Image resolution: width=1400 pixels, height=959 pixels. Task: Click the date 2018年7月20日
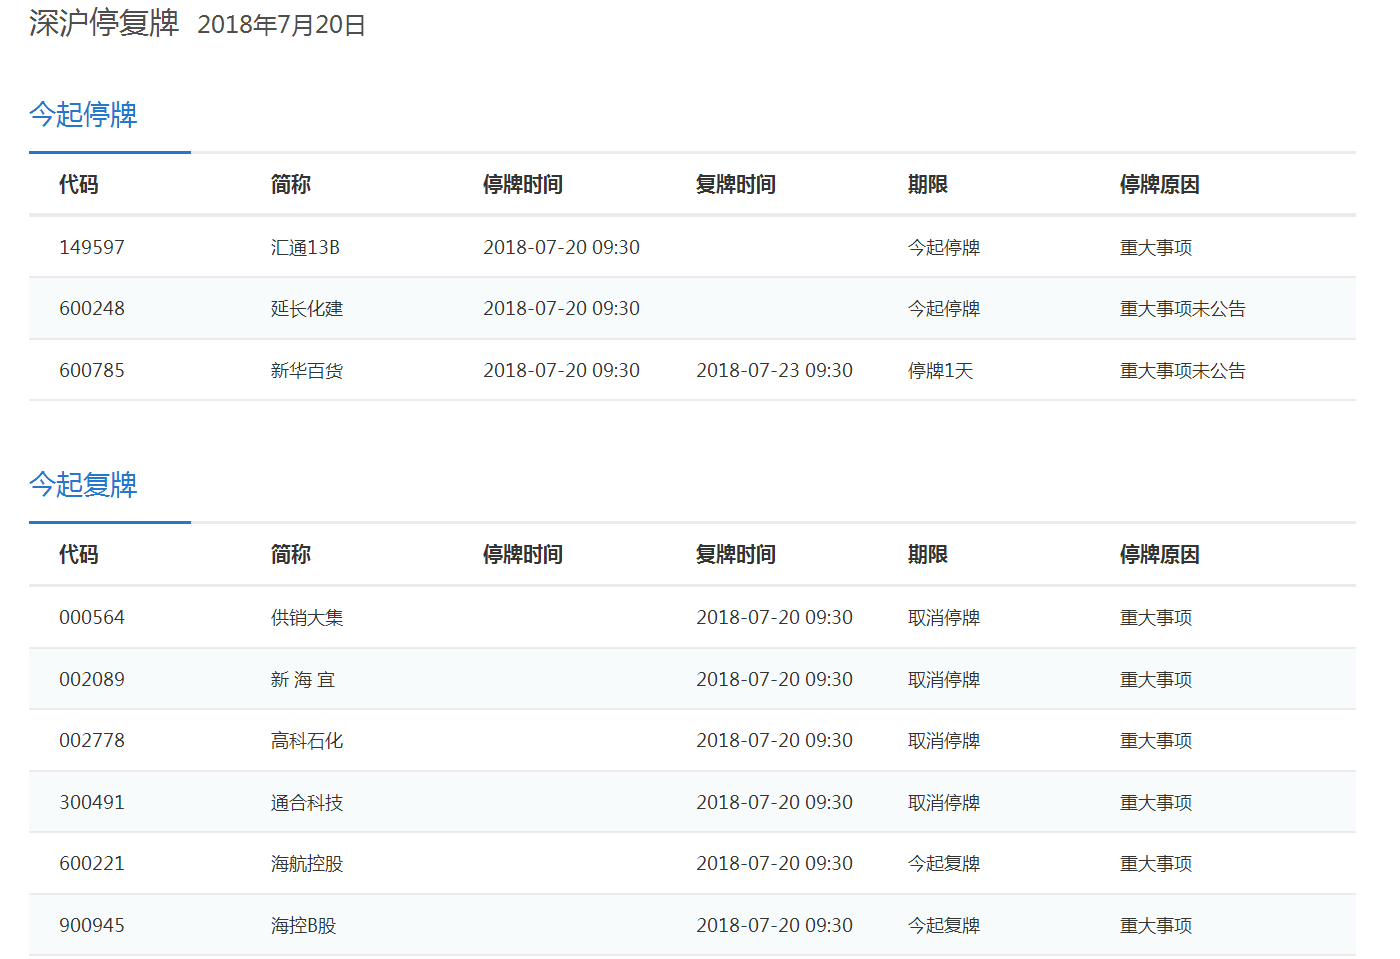coord(281,25)
